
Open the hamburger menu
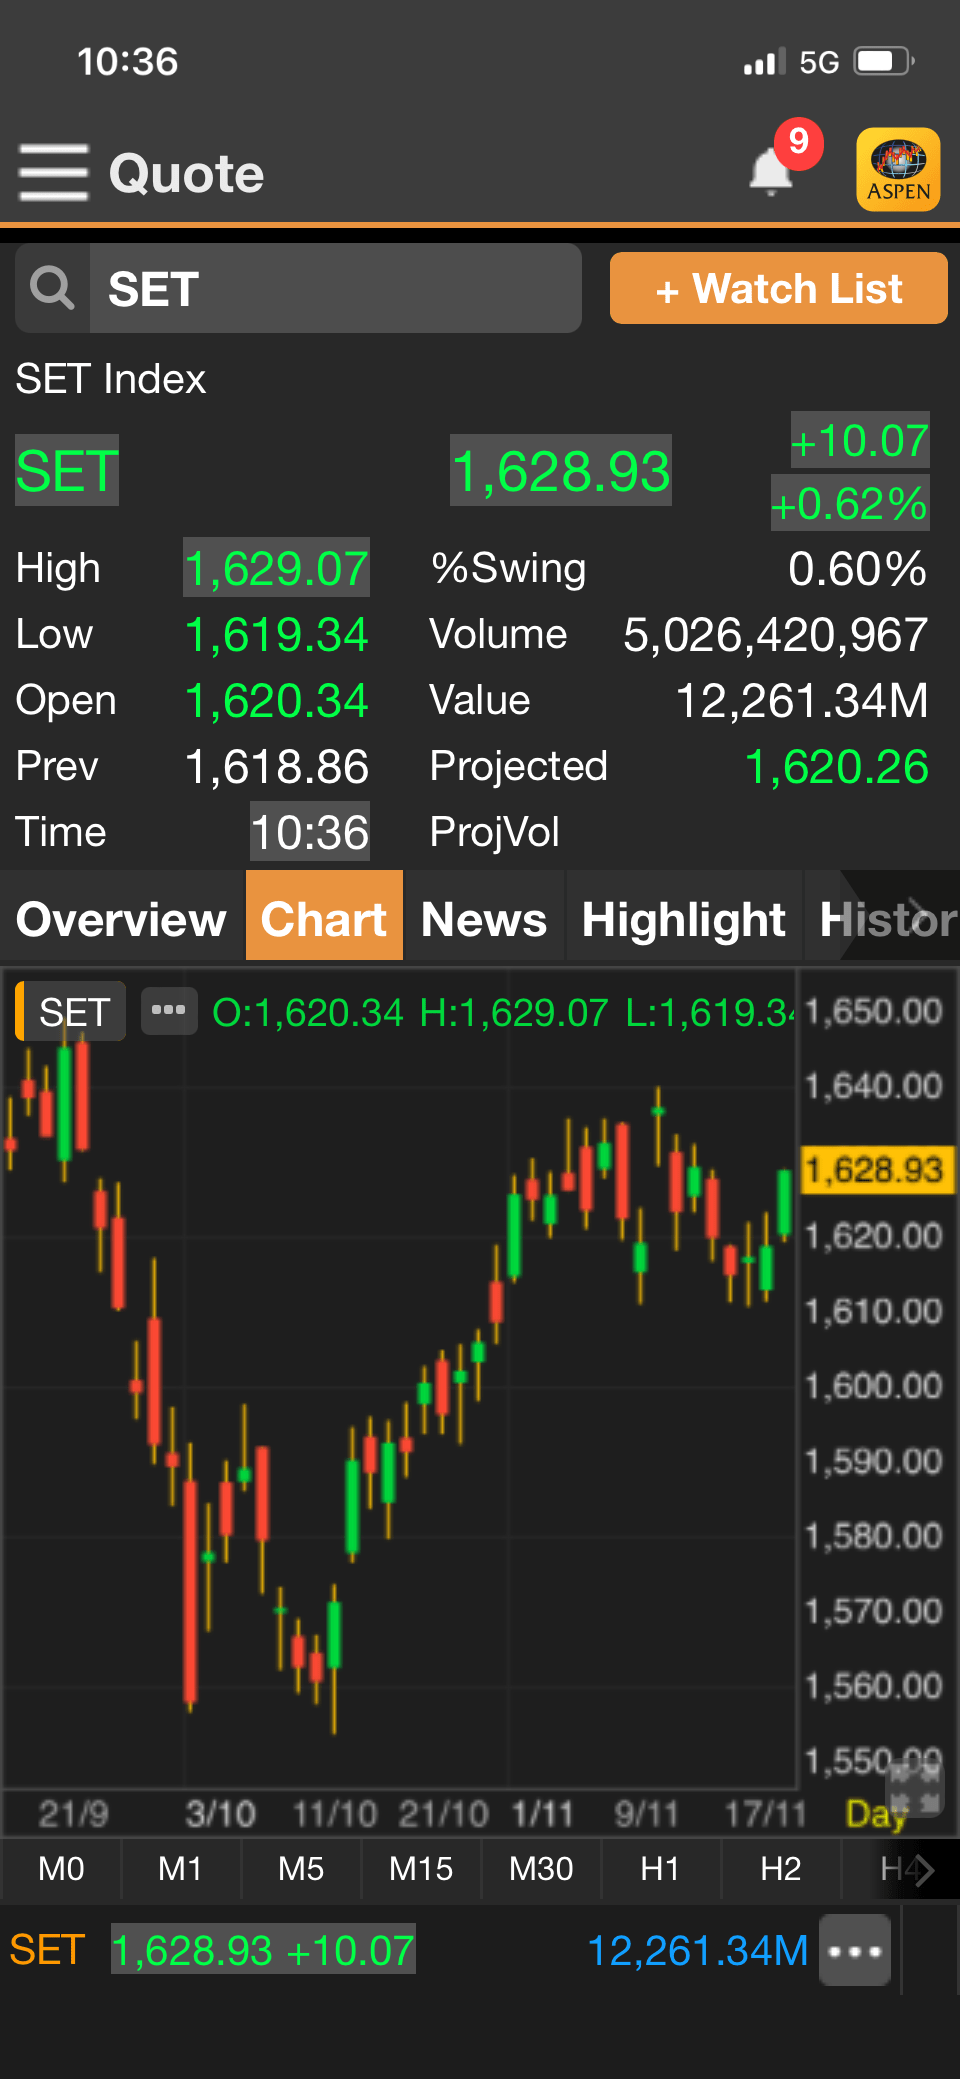[x=54, y=172]
